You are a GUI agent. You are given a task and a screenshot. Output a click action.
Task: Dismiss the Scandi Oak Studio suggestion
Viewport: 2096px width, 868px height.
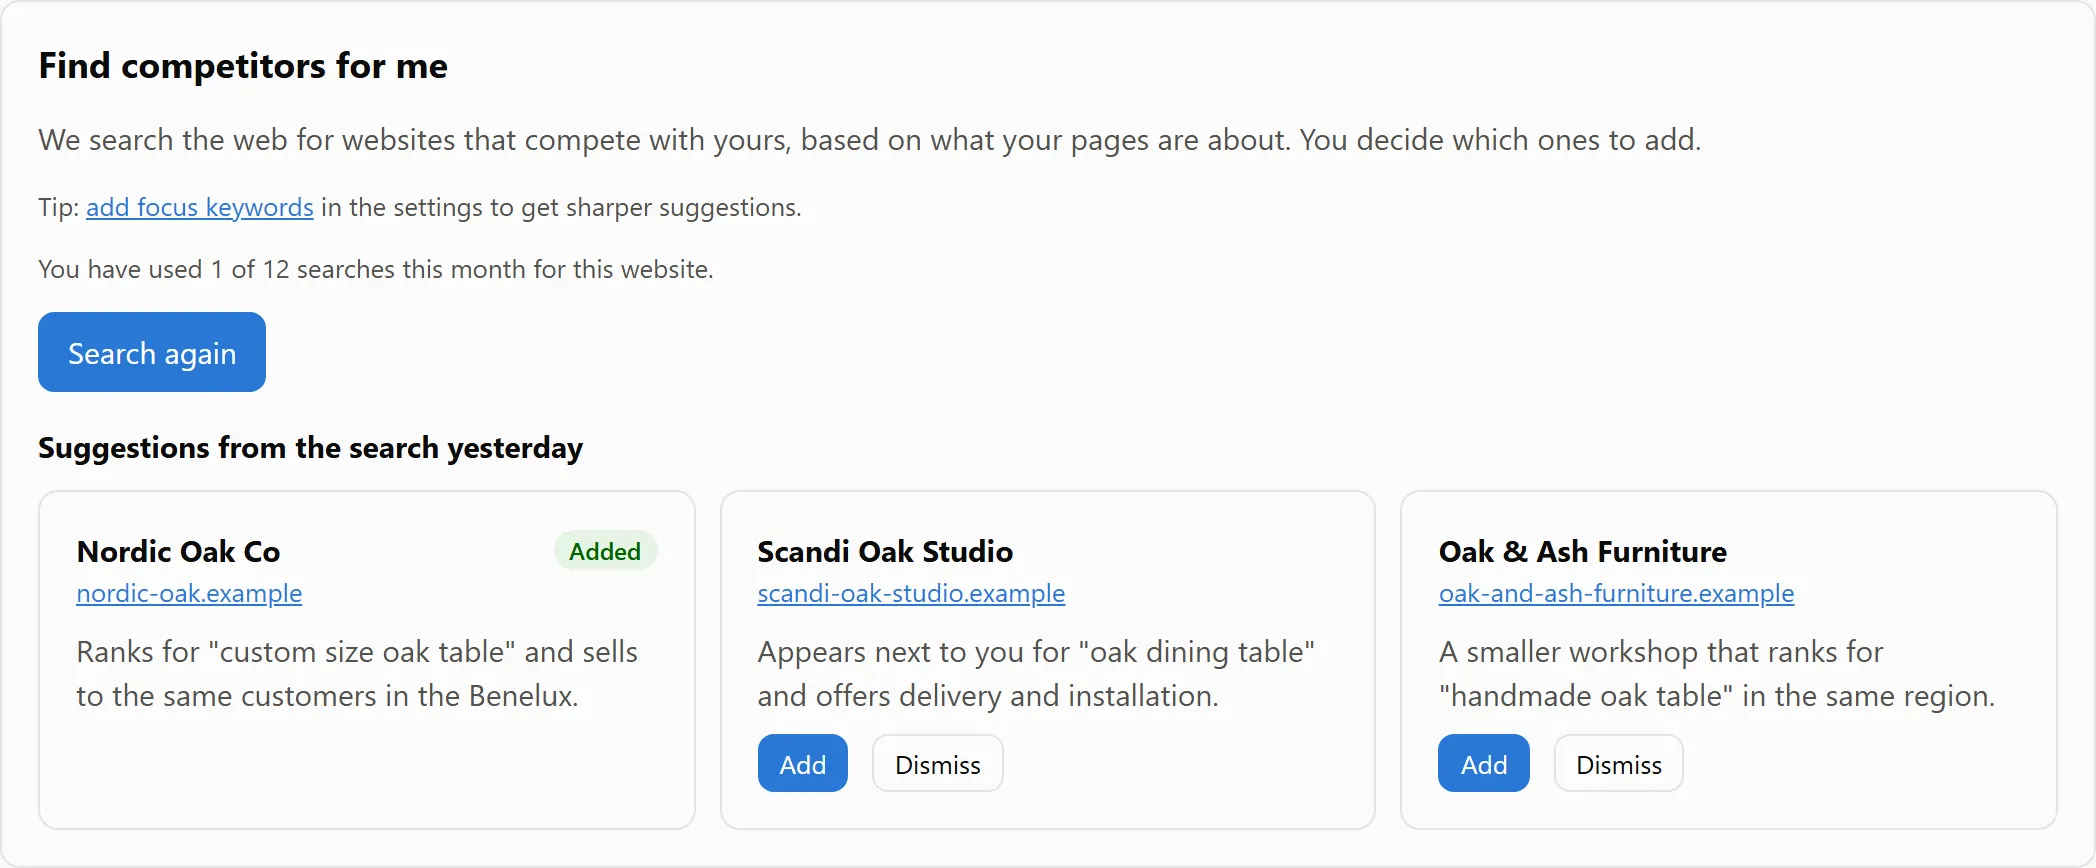938,764
